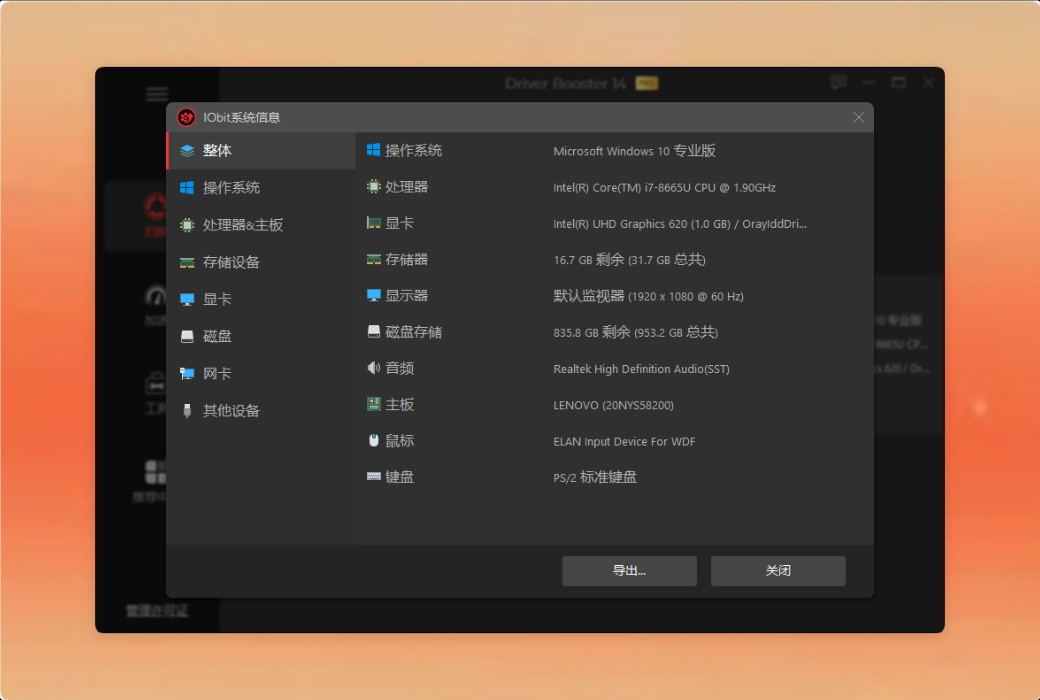Click the monitor icon beside sidebar 显卡
1040x700 pixels.
[187, 299]
